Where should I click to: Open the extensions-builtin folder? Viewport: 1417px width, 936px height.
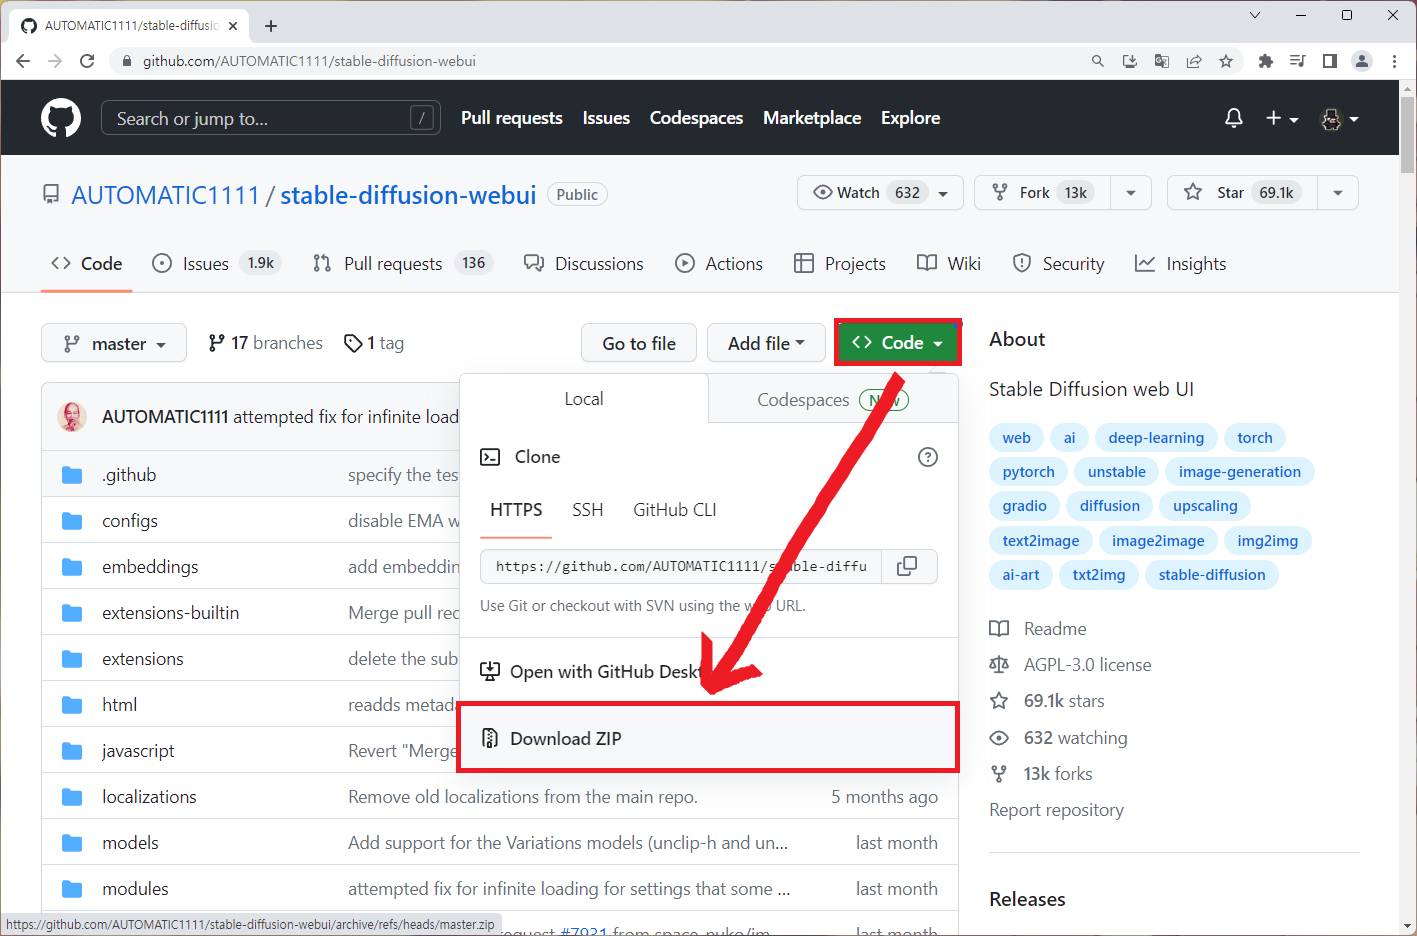(x=170, y=613)
